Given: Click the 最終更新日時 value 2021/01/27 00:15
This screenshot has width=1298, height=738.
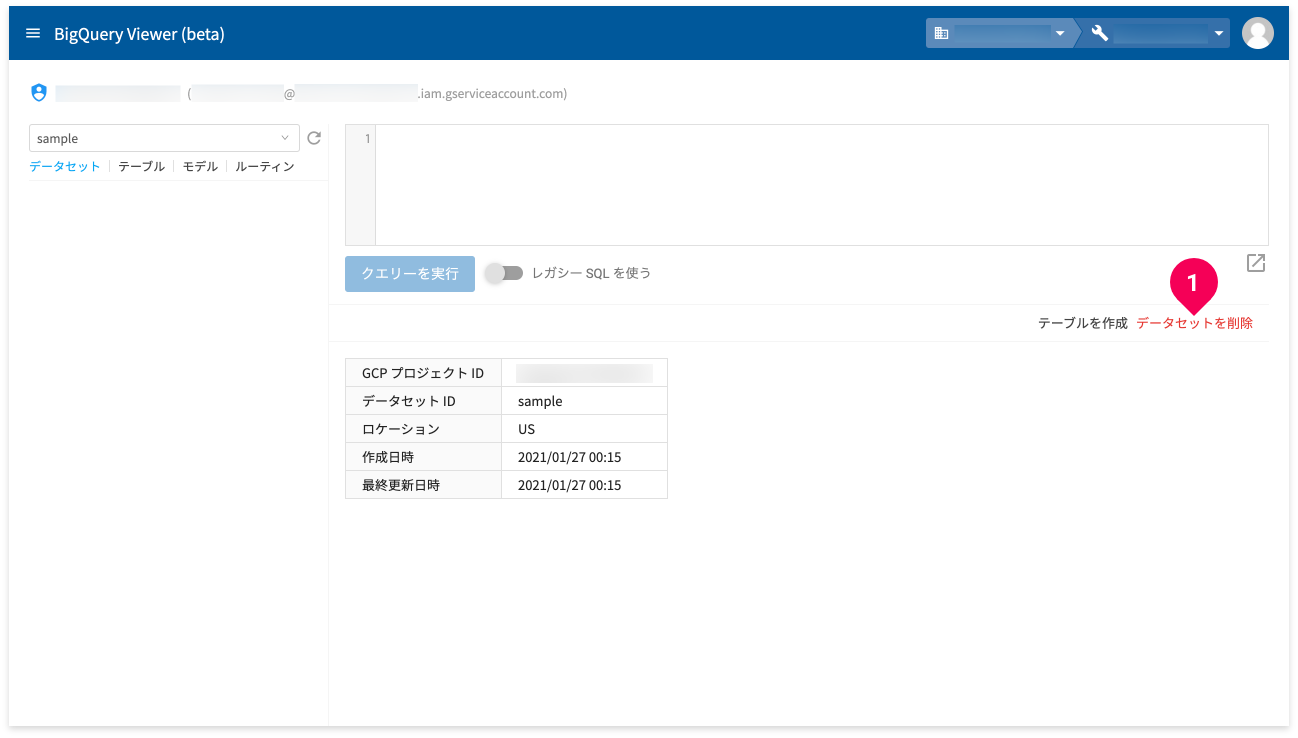Looking at the screenshot, I should 569,485.
